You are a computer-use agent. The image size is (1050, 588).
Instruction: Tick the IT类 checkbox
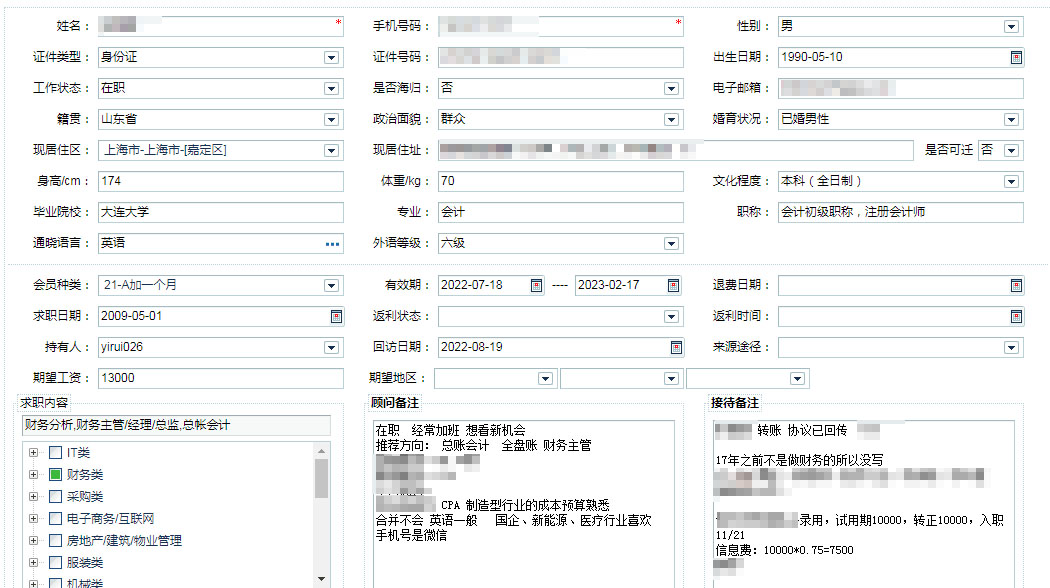tap(56, 453)
